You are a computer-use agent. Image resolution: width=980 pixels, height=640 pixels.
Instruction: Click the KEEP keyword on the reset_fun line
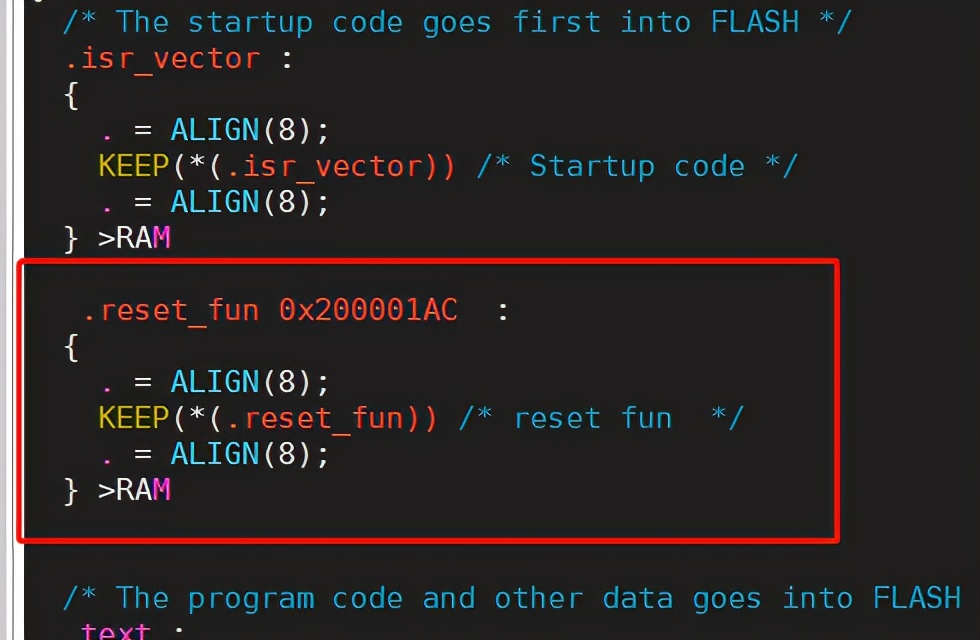coord(134,418)
